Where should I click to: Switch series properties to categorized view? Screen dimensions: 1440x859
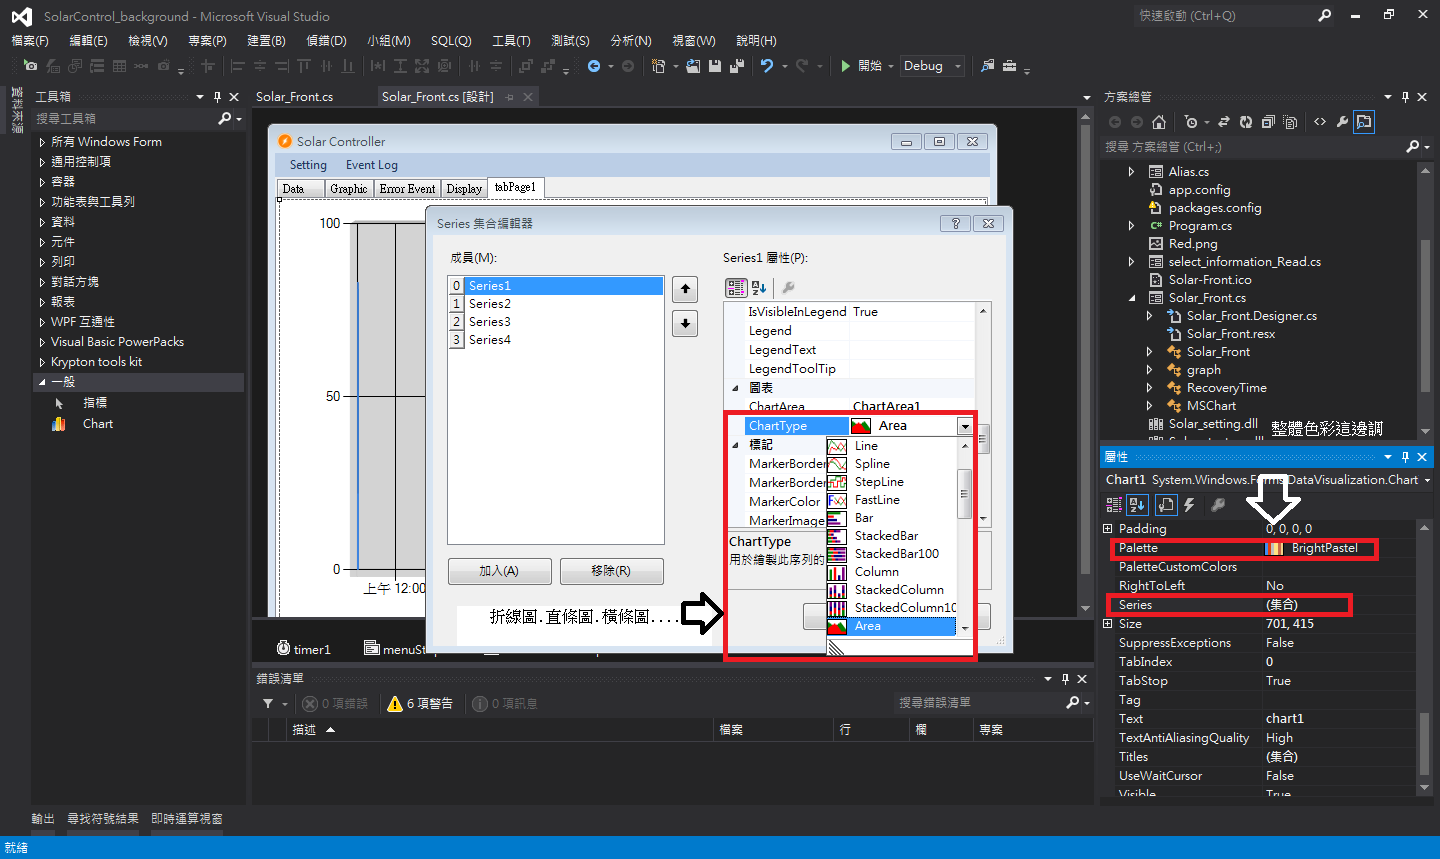tap(737, 288)
